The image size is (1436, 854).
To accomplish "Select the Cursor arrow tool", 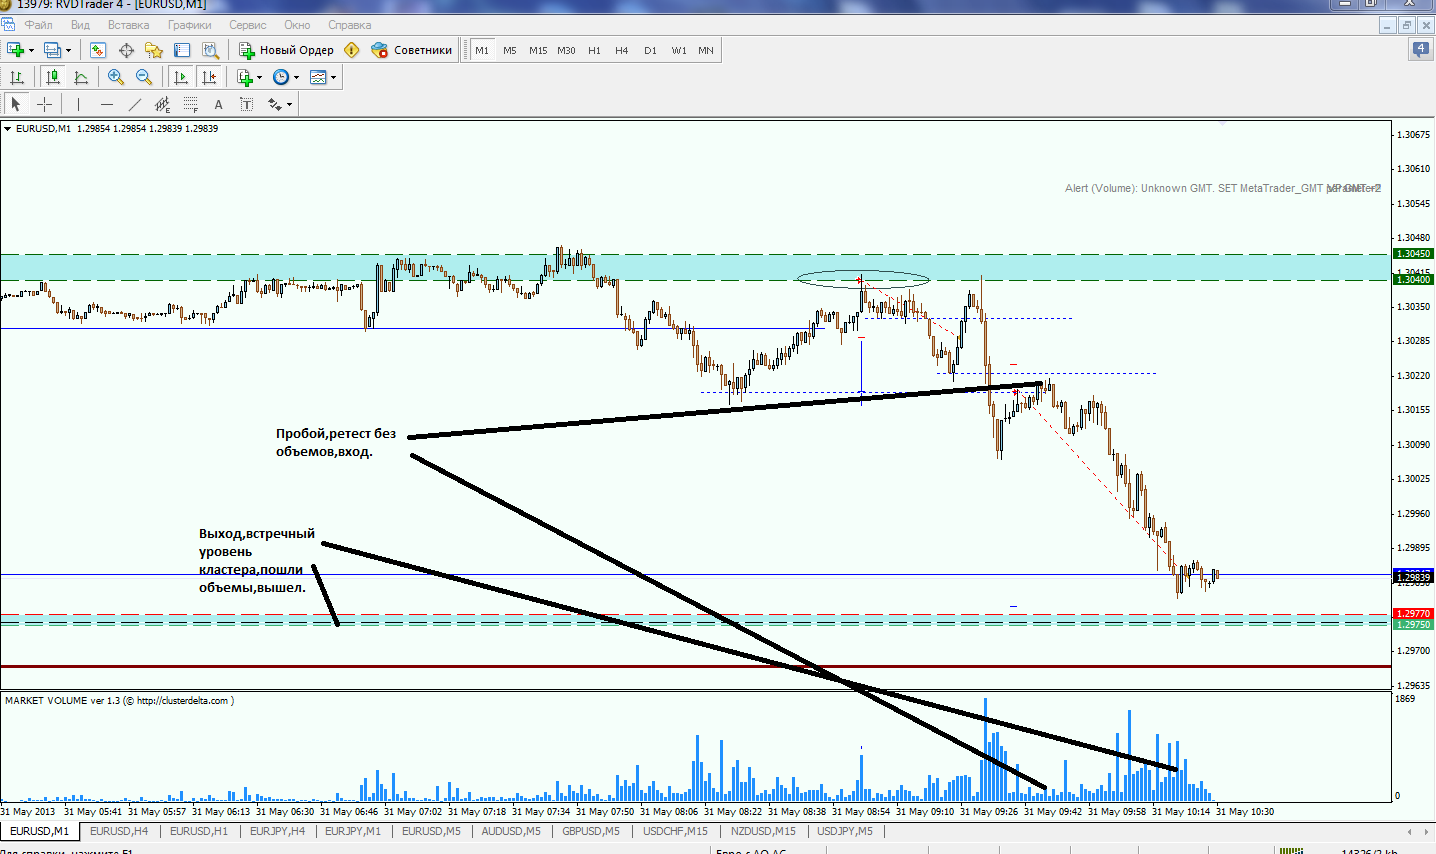I will 15,104.
